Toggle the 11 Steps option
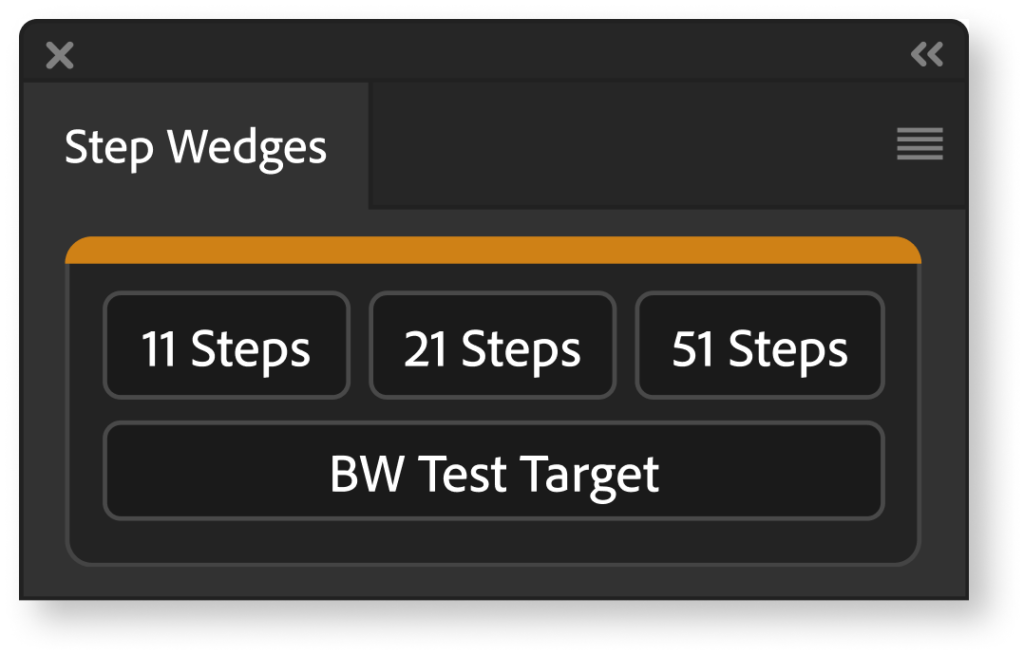Image resolution: width=1024 pixels, height=655 pixels. tap(226, 346)
